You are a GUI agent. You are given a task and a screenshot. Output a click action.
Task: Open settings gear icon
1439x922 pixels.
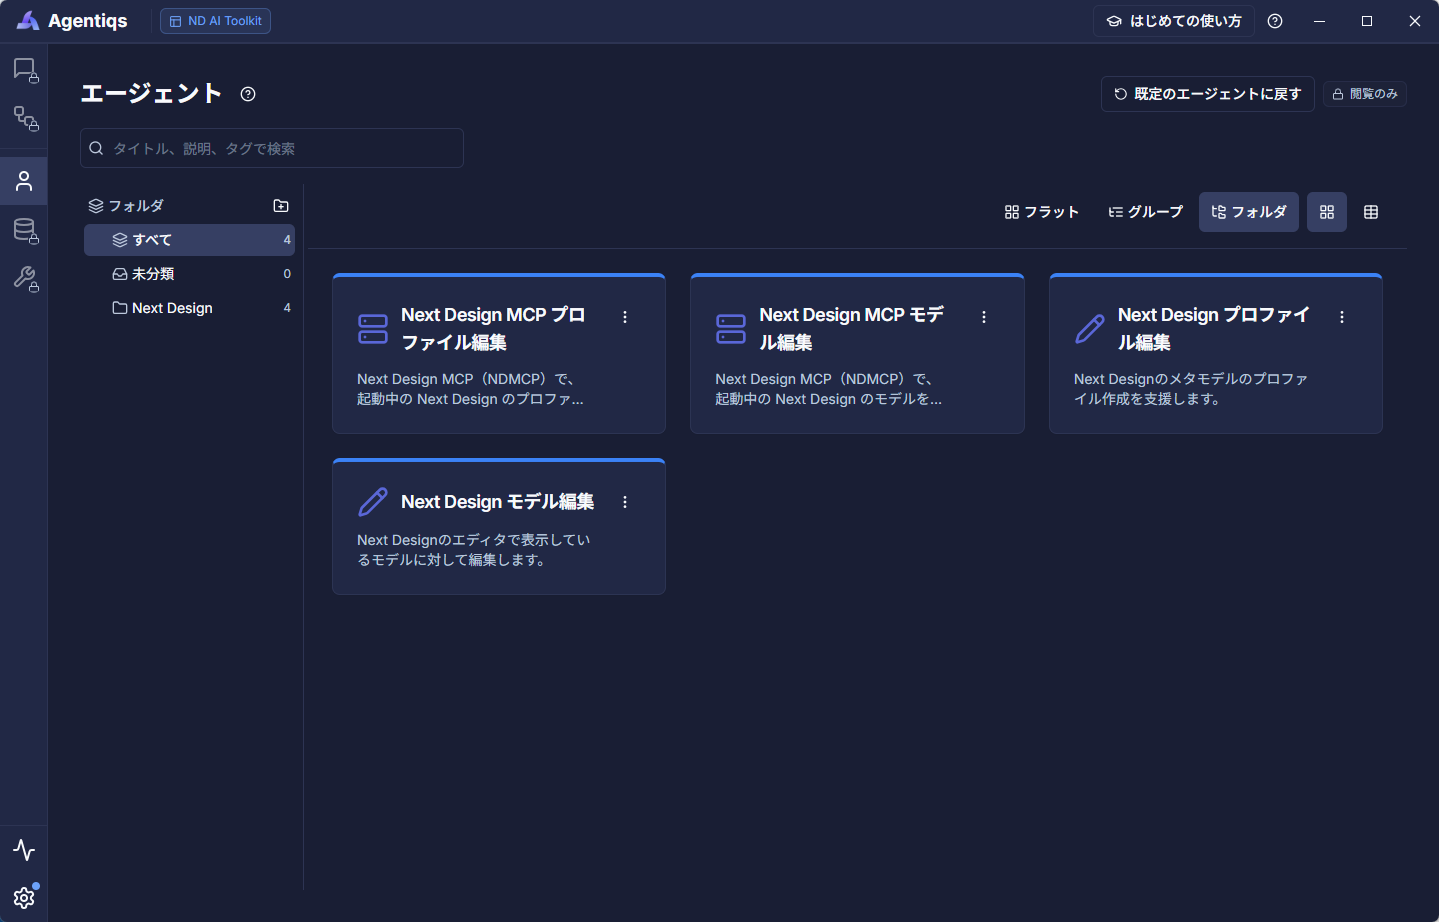pos(24,897)
